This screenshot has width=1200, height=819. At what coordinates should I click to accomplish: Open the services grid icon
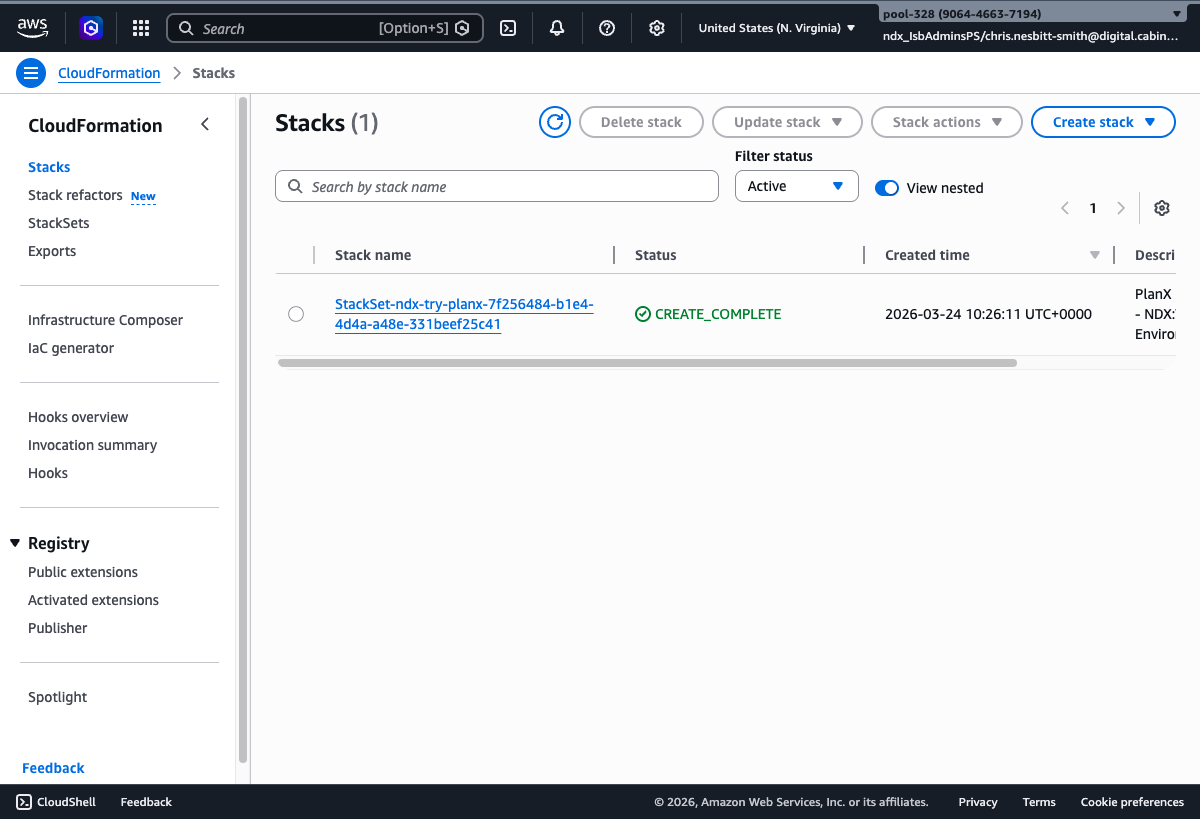140,27
